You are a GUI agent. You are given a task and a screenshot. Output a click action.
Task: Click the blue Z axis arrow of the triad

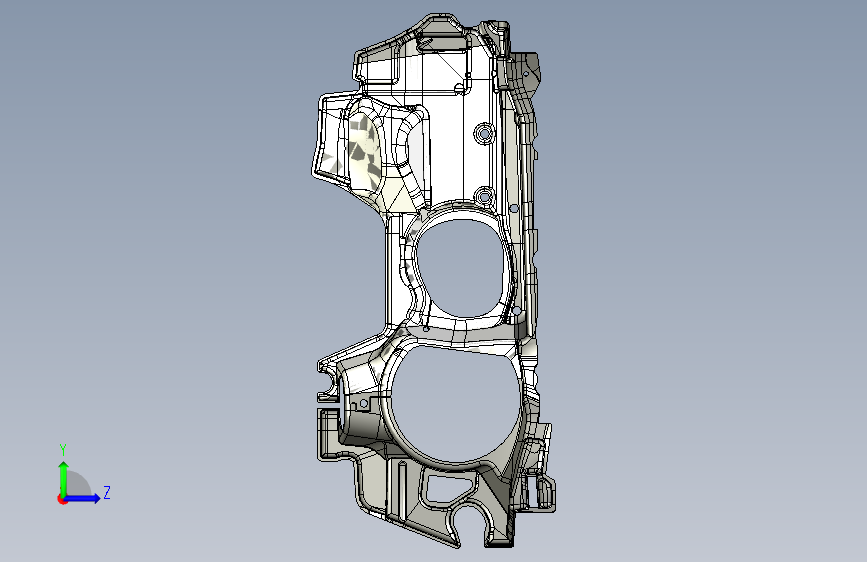(x=82, y=498)
